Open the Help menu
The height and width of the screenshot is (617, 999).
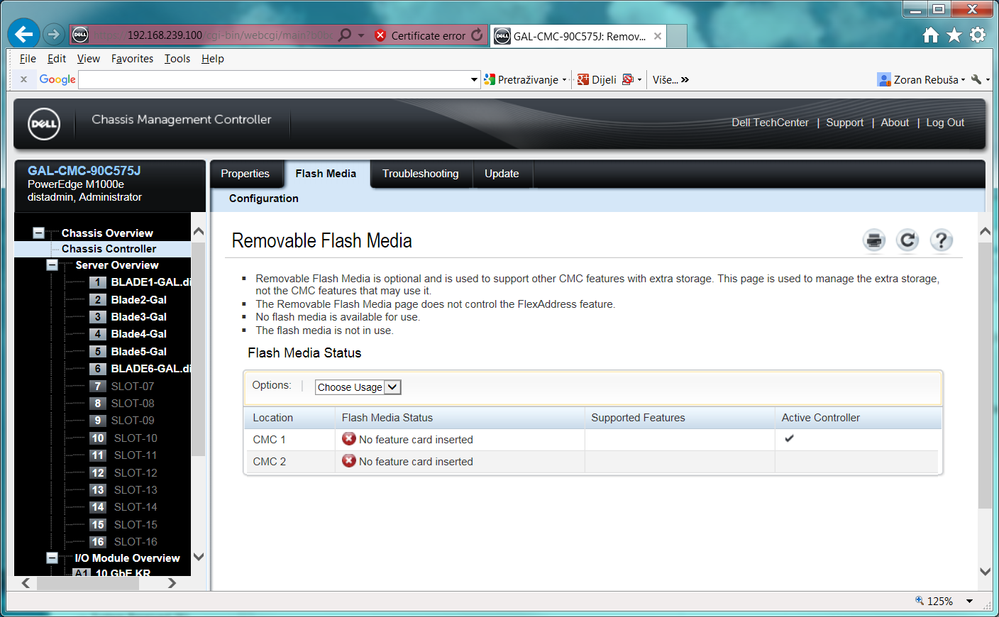[213, 59]
